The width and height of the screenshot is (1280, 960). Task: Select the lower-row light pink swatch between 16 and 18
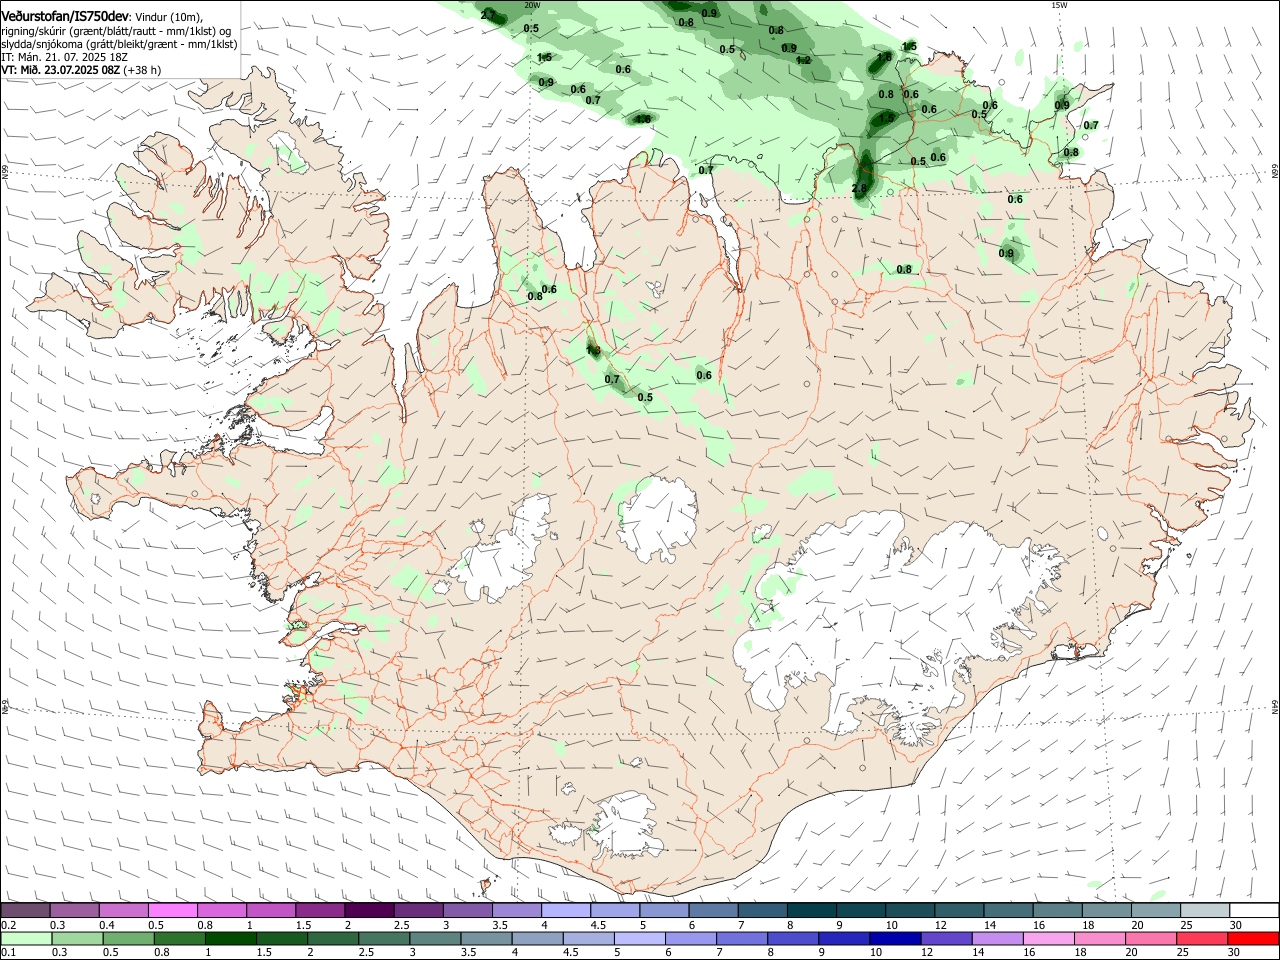click(x=1048, y=941)
